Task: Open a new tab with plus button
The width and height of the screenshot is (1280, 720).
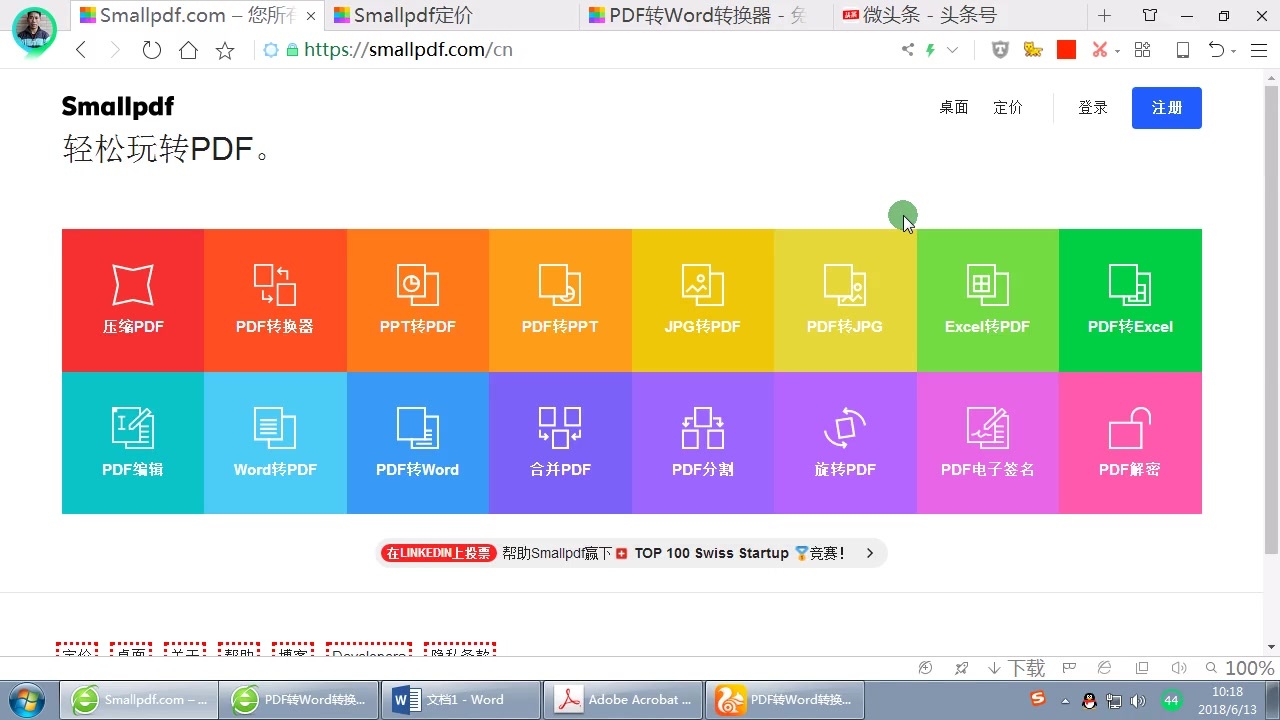Action: [x=1104, y=16]
